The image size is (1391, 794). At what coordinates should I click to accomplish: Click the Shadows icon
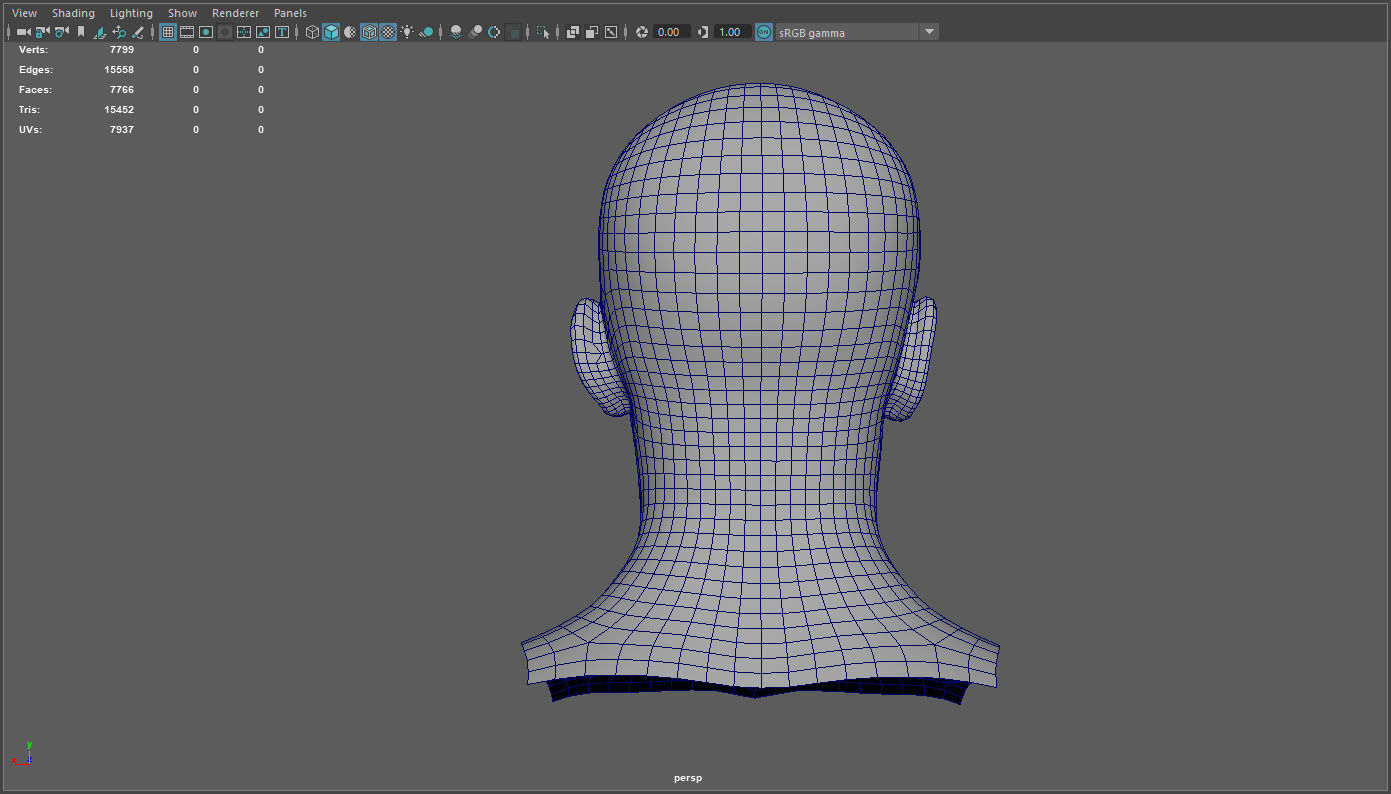click(427, 32)
